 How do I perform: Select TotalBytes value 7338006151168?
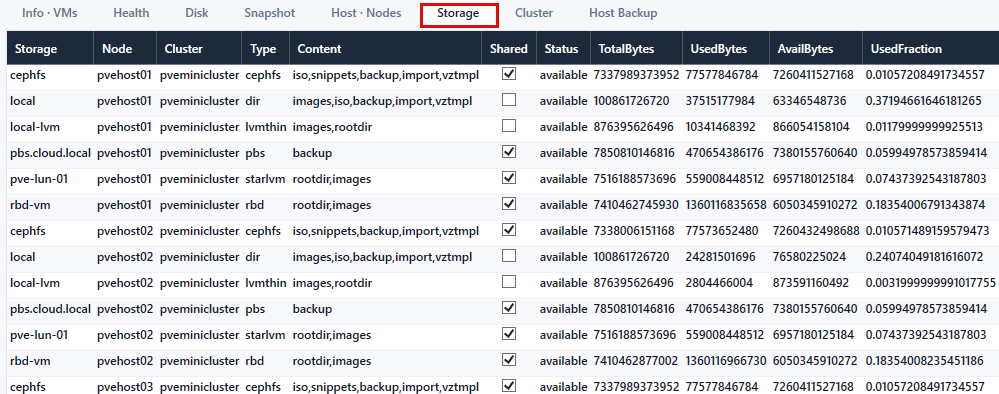pos(634,230)
